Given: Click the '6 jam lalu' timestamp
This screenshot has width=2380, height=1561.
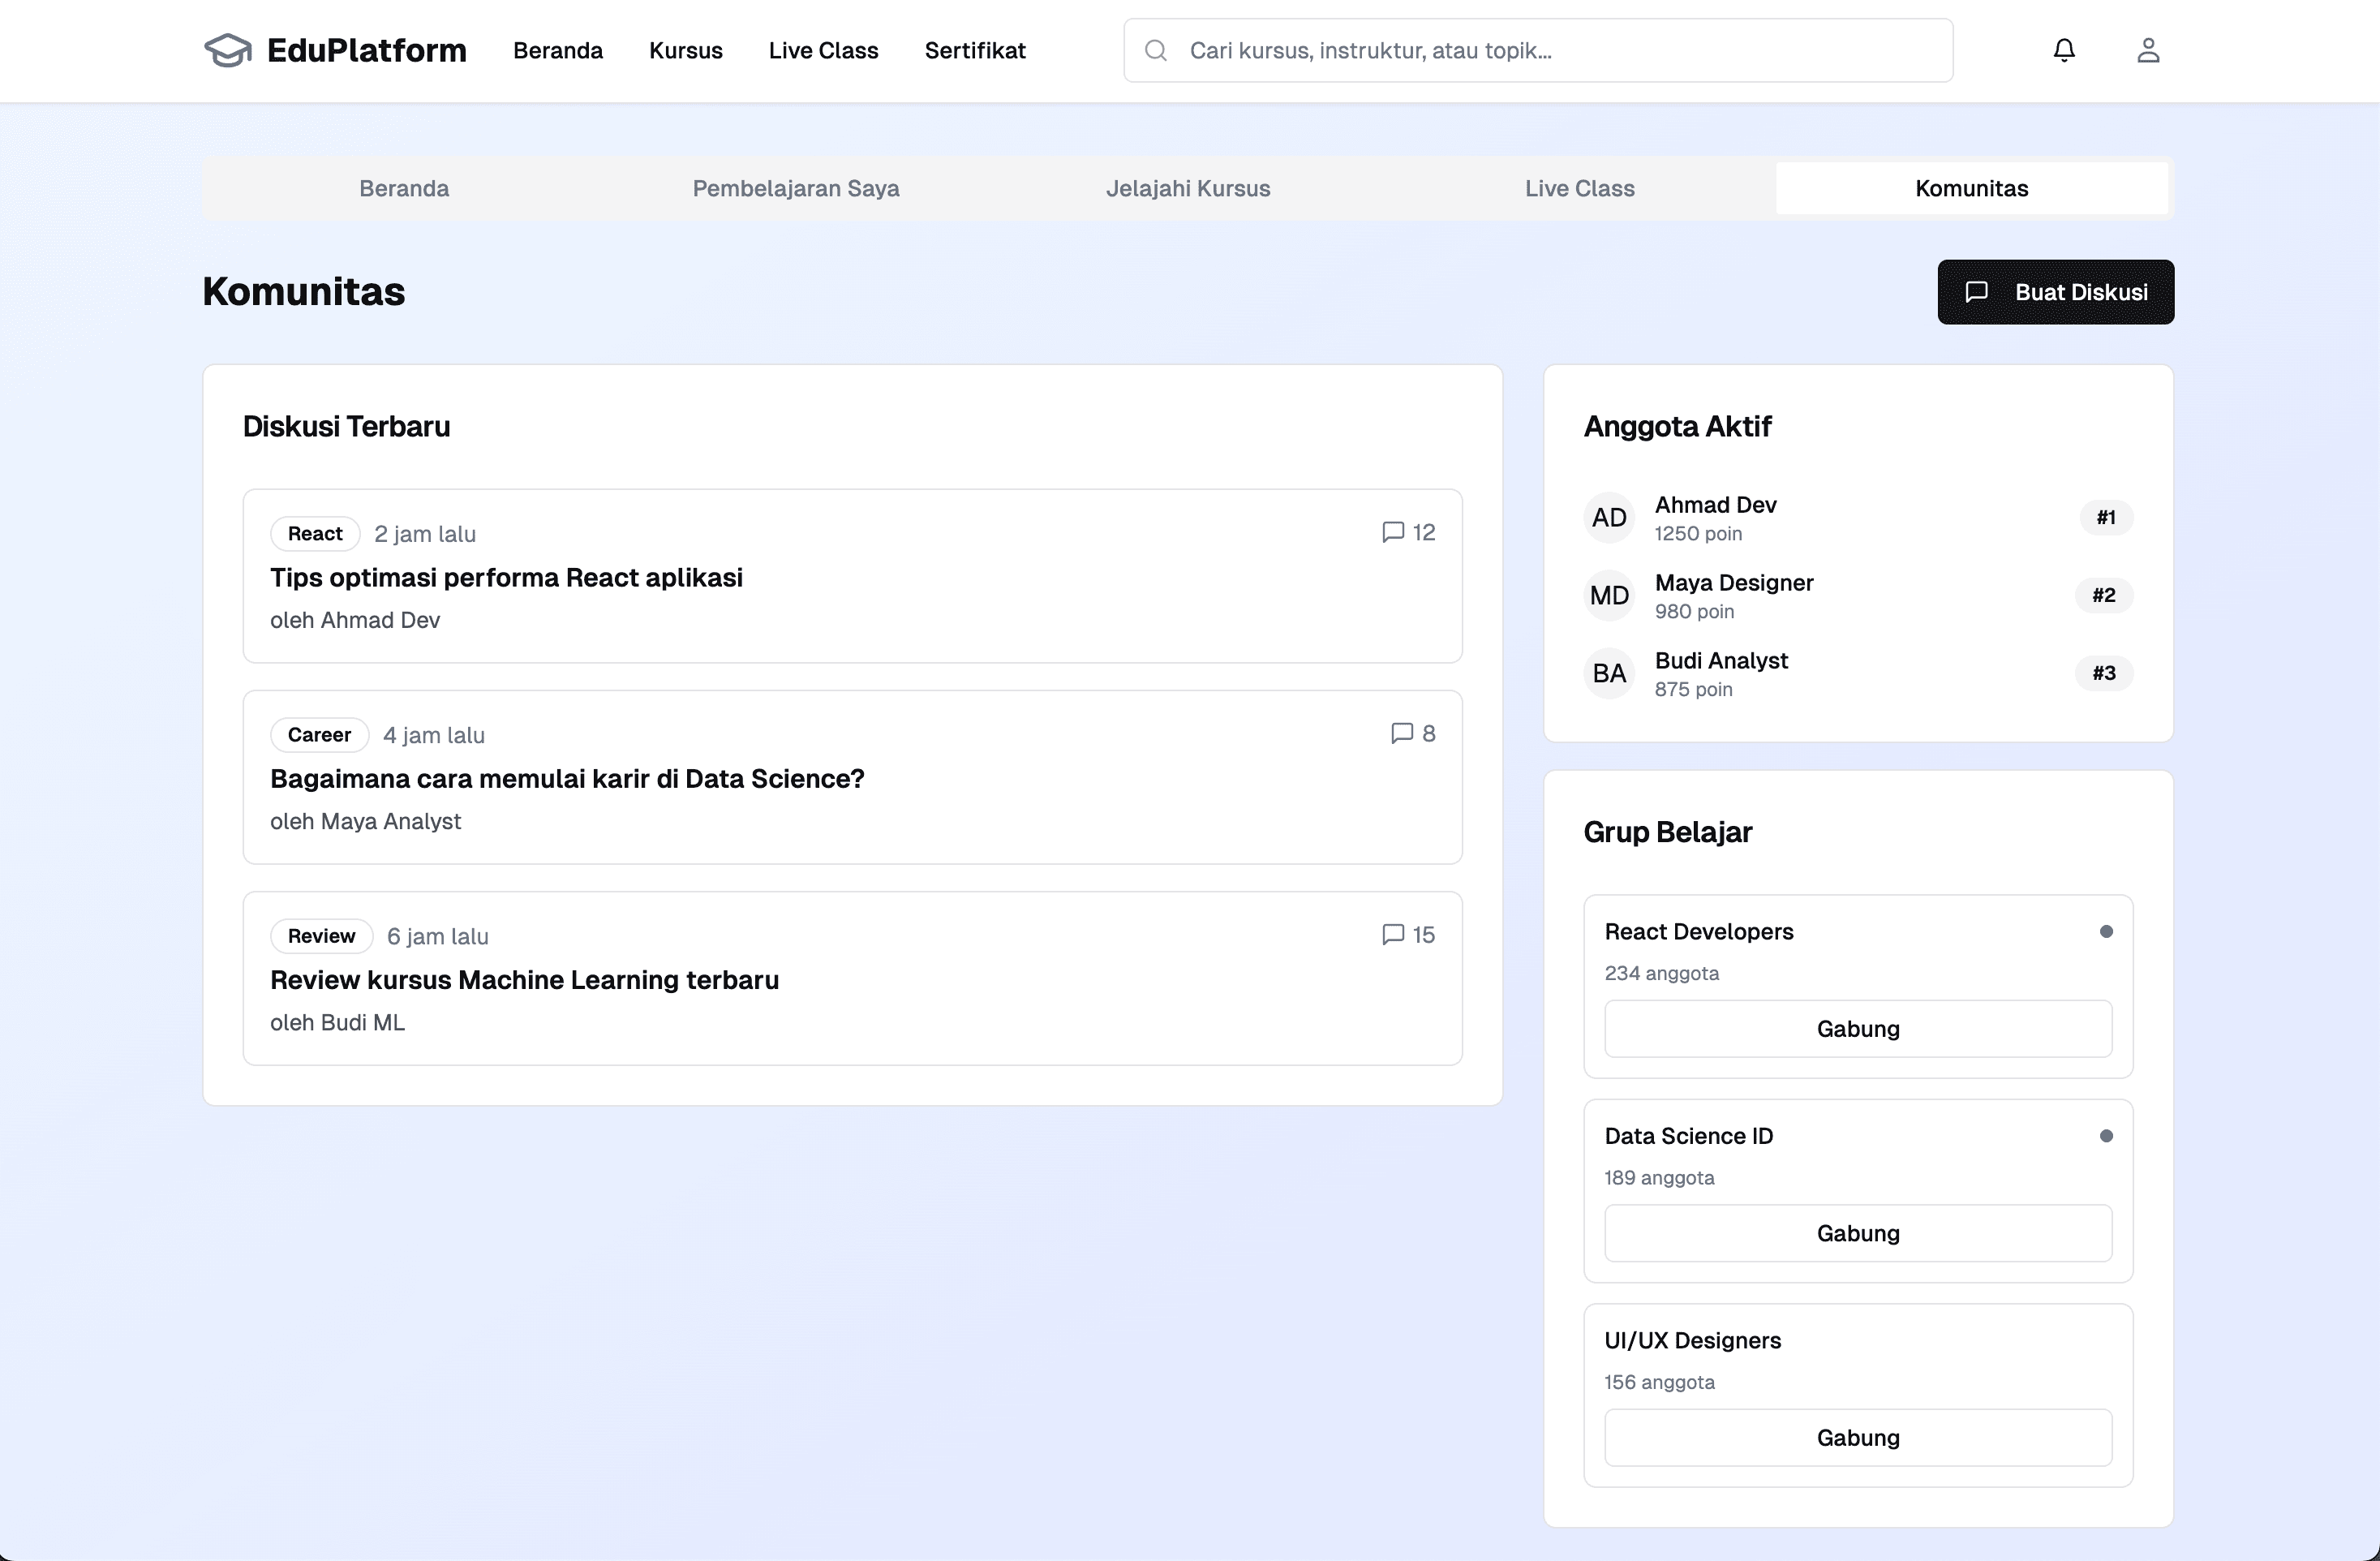Looking at the screenshot, I should tap(438, 936).
